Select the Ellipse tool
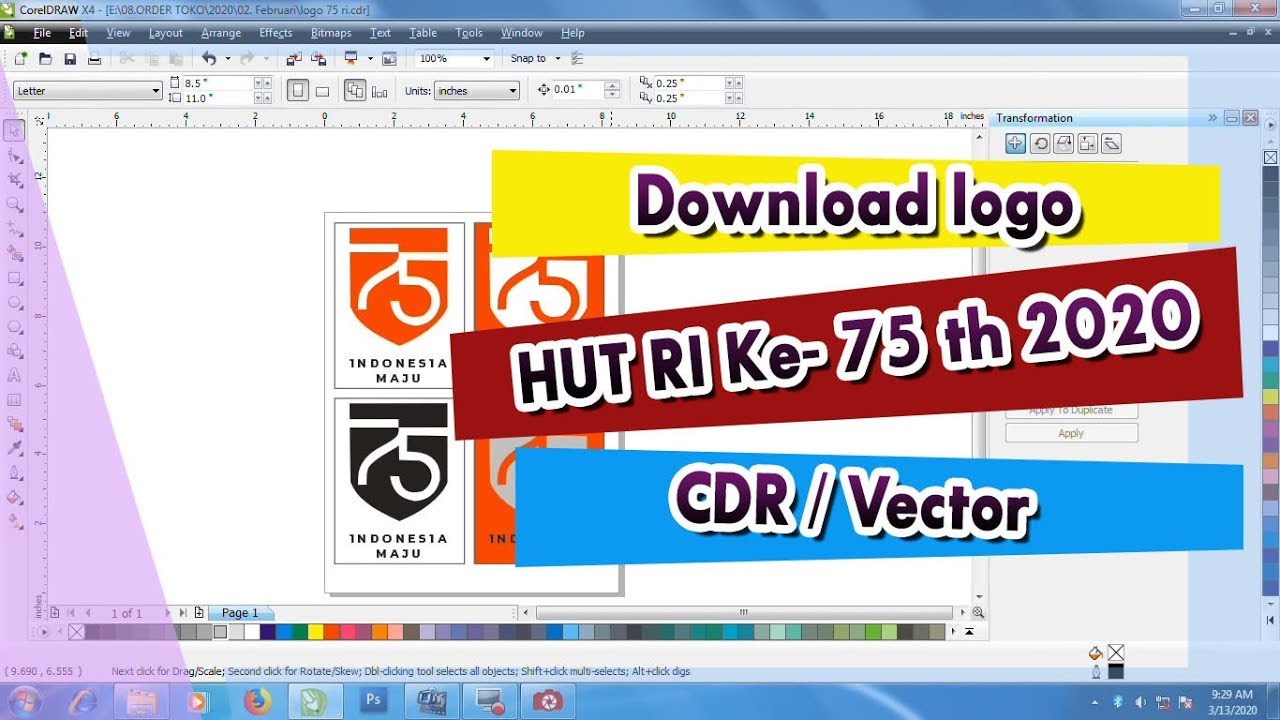This screenshot has width=1280, height=720. coord(14,302)
